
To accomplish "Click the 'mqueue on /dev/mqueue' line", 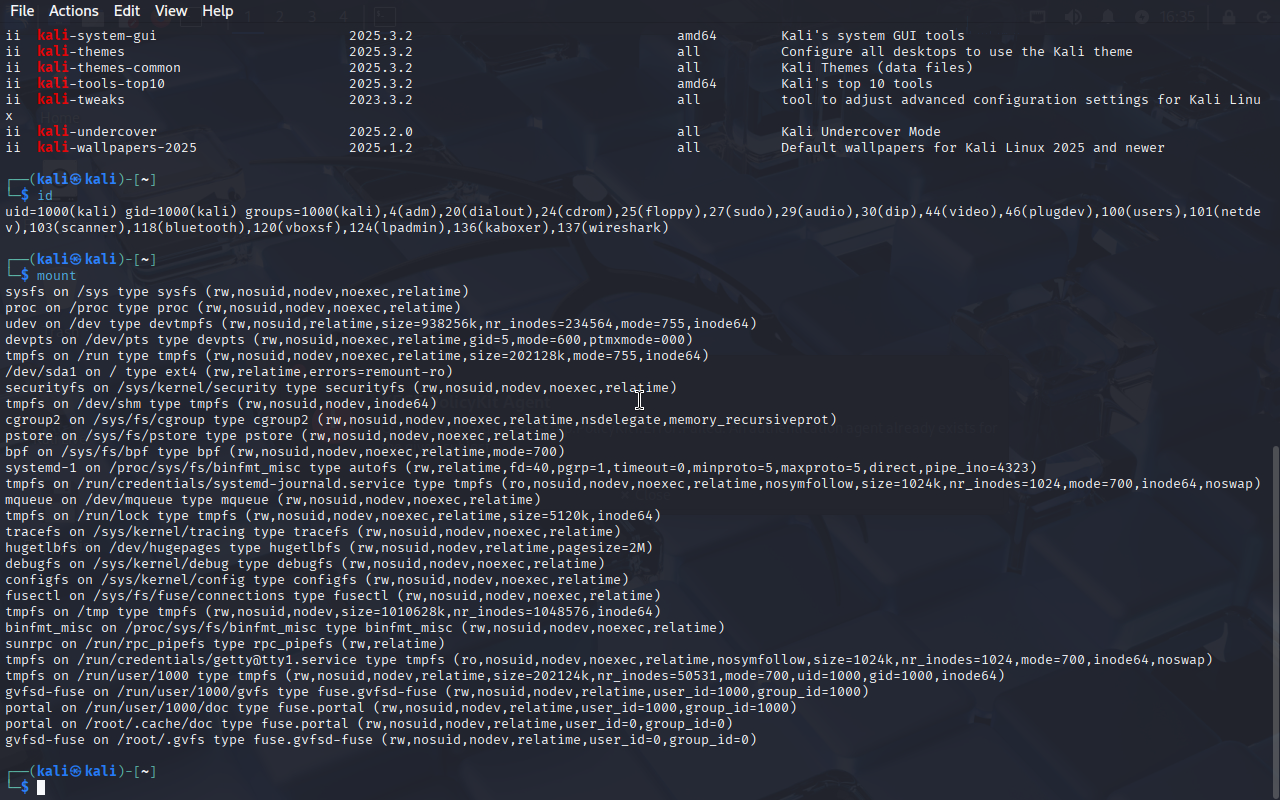I will (273, 500).
